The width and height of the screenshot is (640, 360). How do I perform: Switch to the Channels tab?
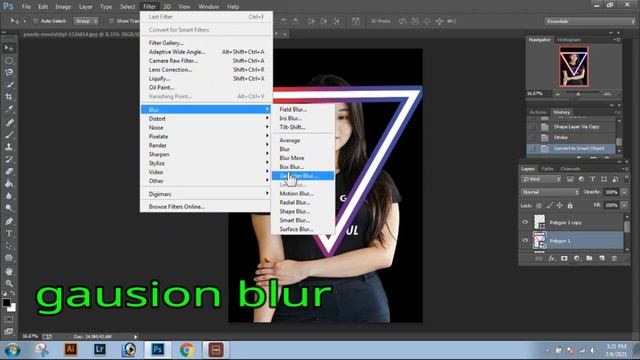click(x=570, y=169)
